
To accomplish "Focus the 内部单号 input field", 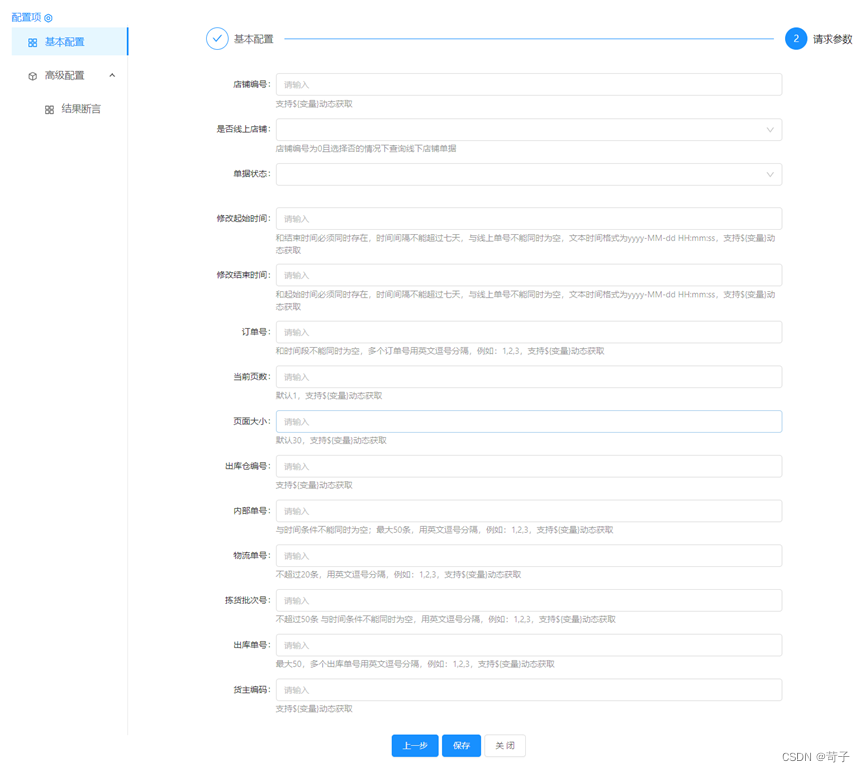I will (528, 511).
